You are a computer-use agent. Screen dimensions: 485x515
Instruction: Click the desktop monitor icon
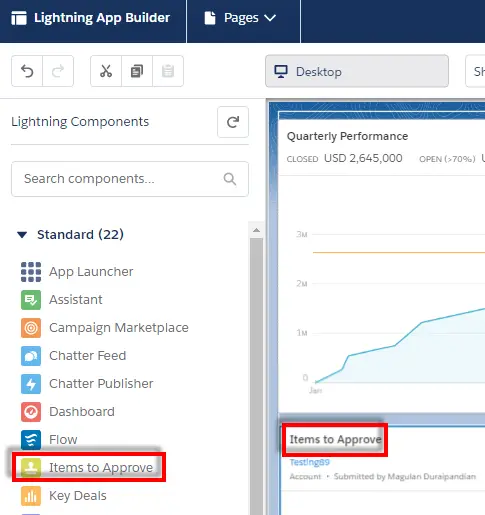click(281, 72)
